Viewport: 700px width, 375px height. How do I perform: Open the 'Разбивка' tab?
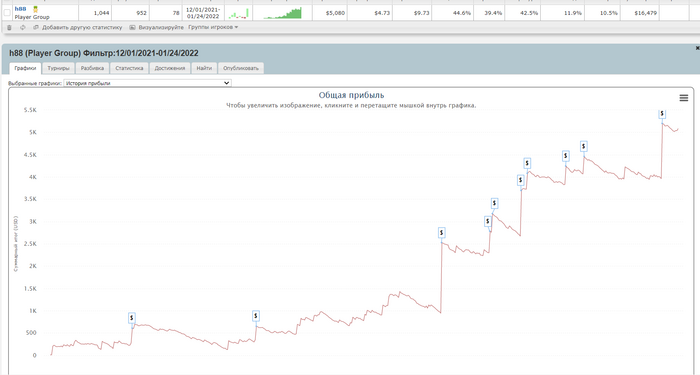[x=92, y=68]
